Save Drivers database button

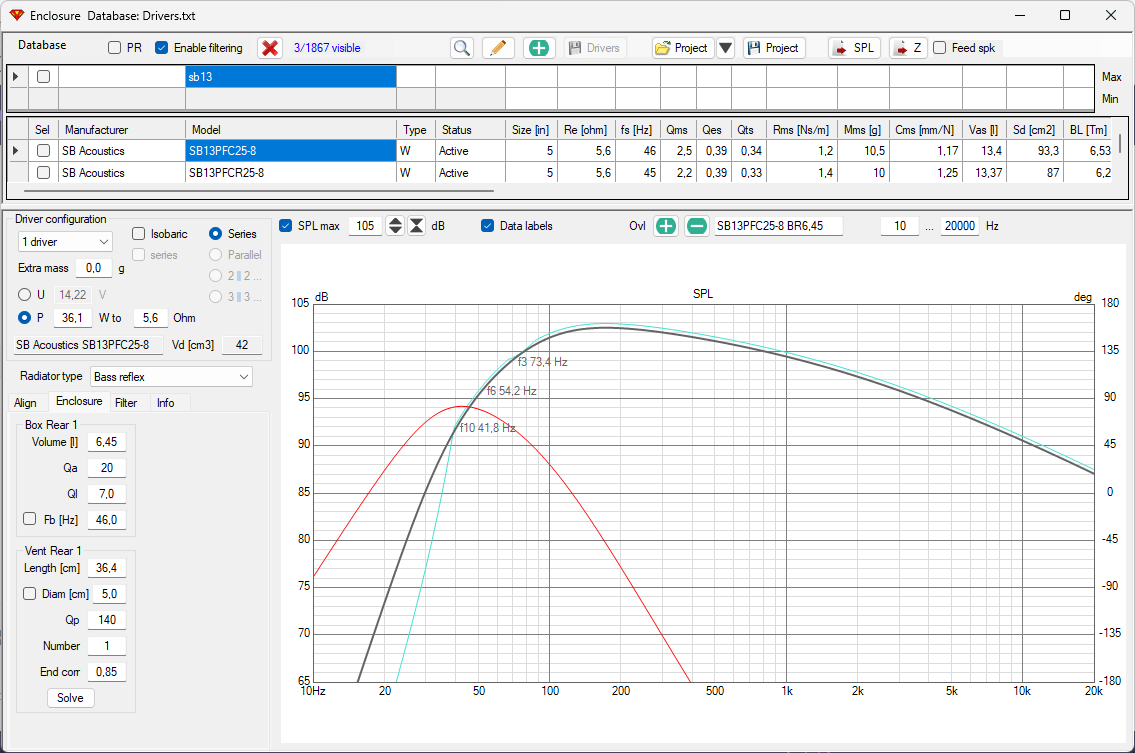click(595, 48)
